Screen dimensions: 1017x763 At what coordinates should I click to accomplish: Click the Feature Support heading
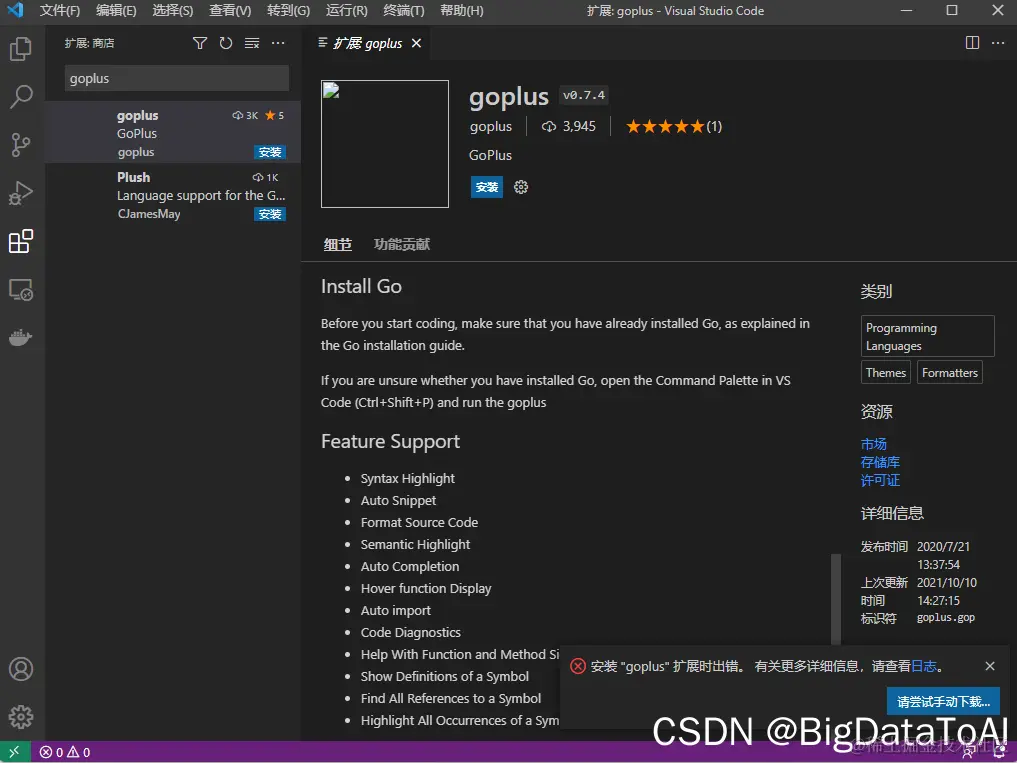pyautogui.click(x=390, y=441)
